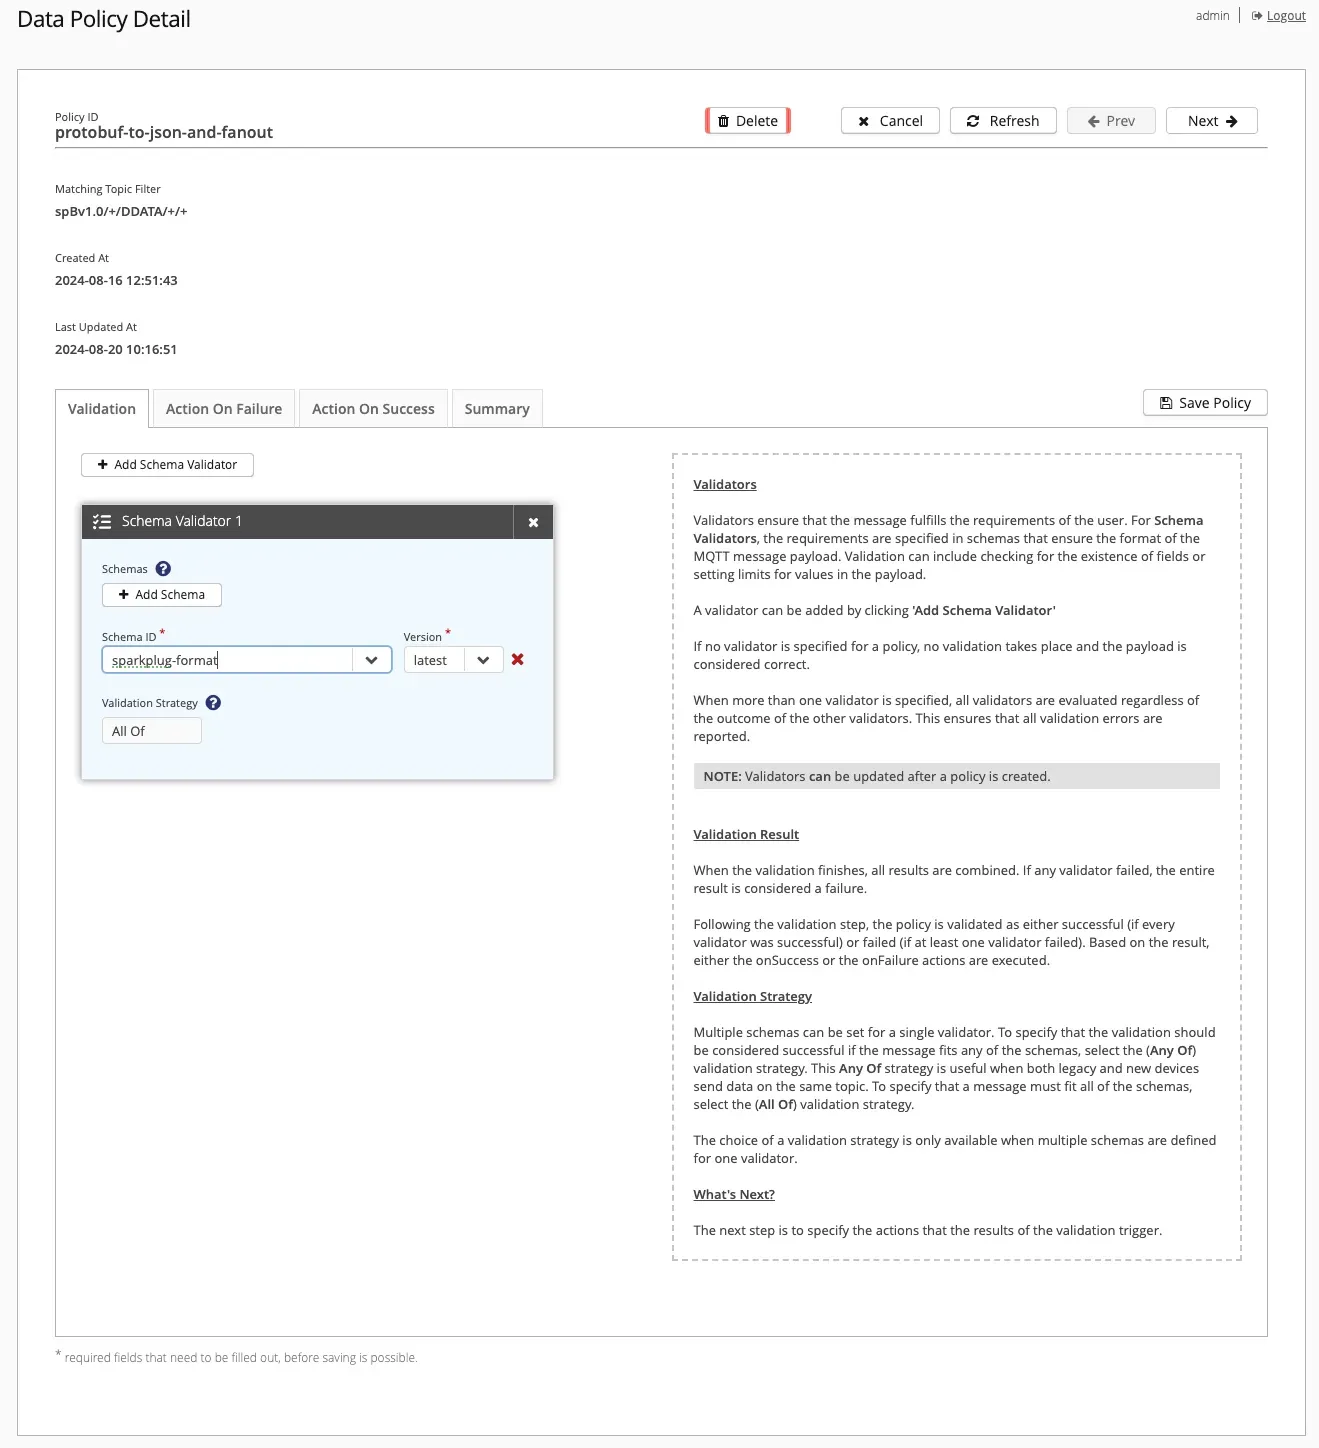Open the Schema ID dropdown
The height and width of the screenshot is (1448, 1319).
(372, 659)
